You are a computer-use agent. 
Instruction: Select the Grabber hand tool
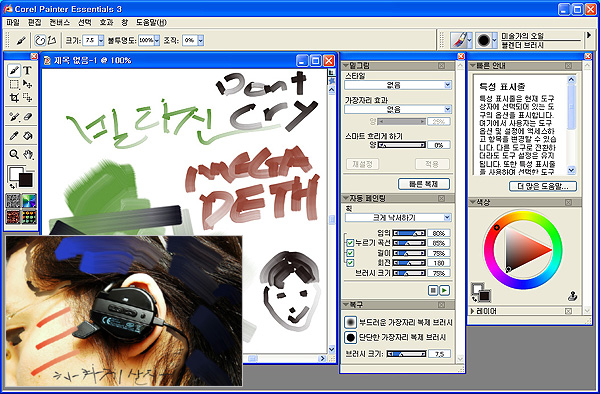(27, 155)
